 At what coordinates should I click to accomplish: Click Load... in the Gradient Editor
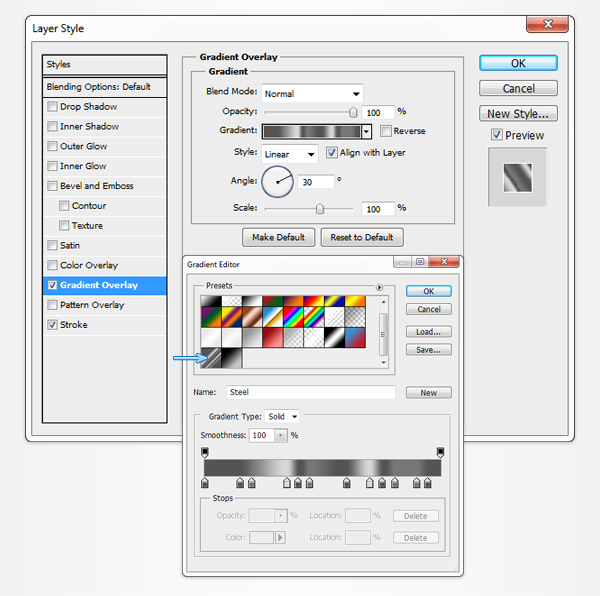pyautogui.click(x=429, y=332)
